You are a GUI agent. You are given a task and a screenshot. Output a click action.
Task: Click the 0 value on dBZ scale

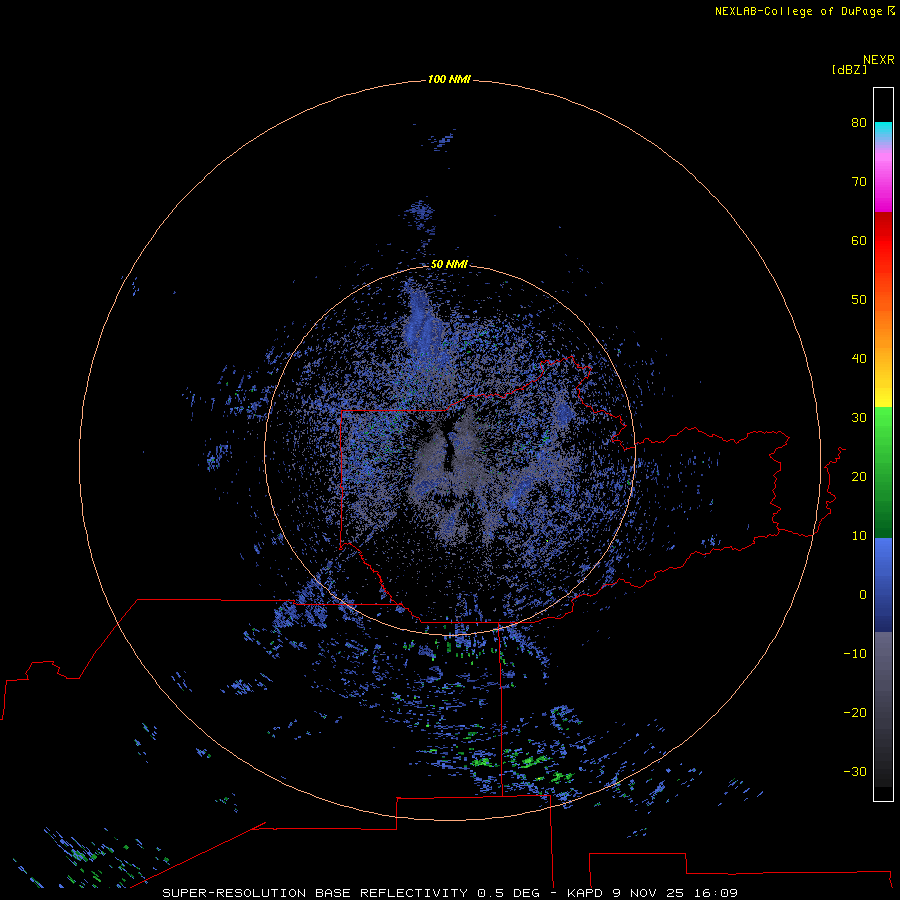863,595
